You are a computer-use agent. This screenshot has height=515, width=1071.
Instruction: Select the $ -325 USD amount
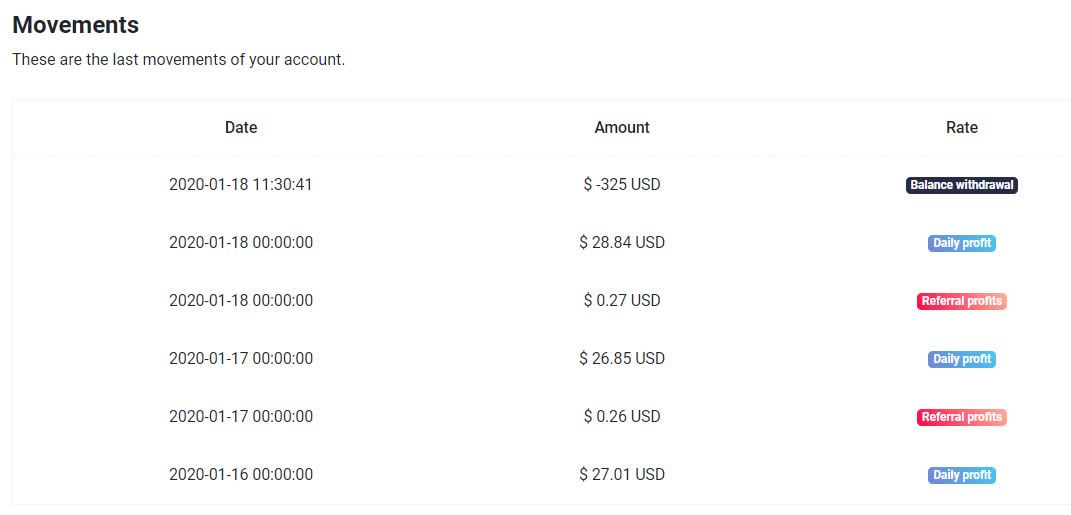pyautogui.click(x=622, y=184)
